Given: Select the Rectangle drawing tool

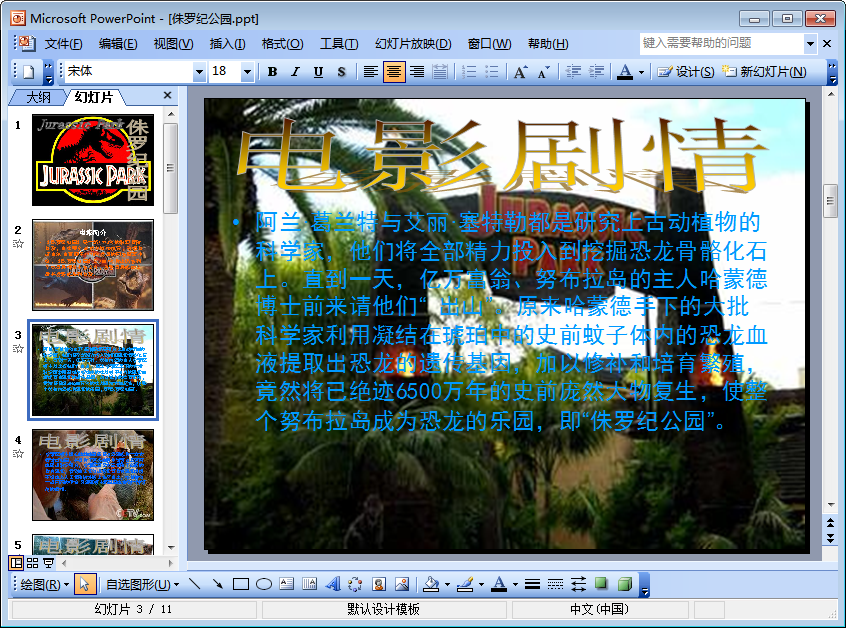Looking at the screenshot, I should click(241, 584).
